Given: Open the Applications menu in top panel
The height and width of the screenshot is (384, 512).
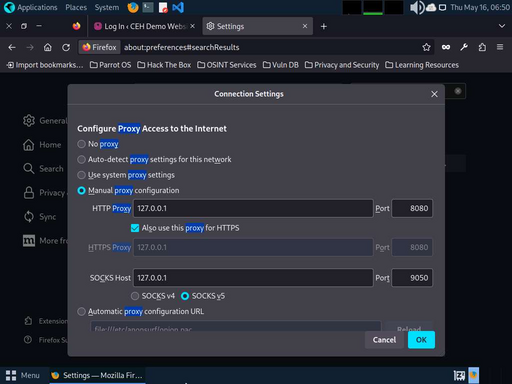Looking at the screenshot, I should [31, 7].
